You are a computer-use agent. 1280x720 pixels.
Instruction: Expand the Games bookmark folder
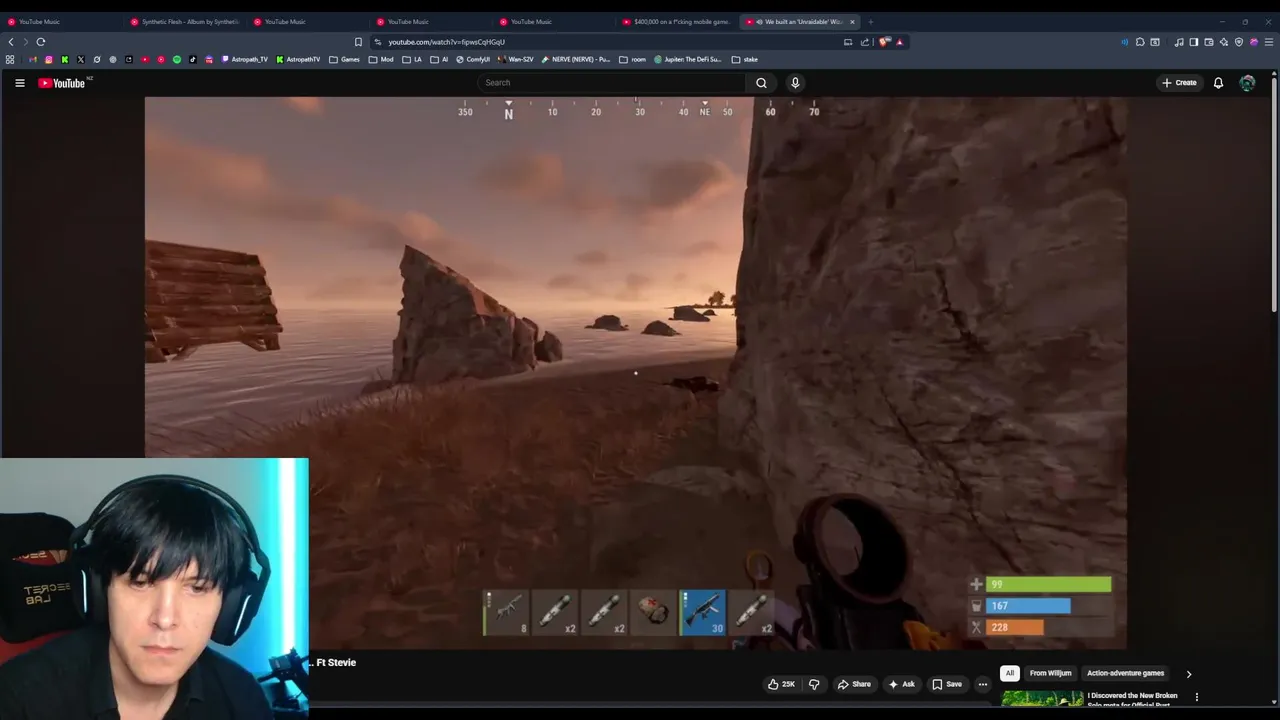[x=345, y=60]
